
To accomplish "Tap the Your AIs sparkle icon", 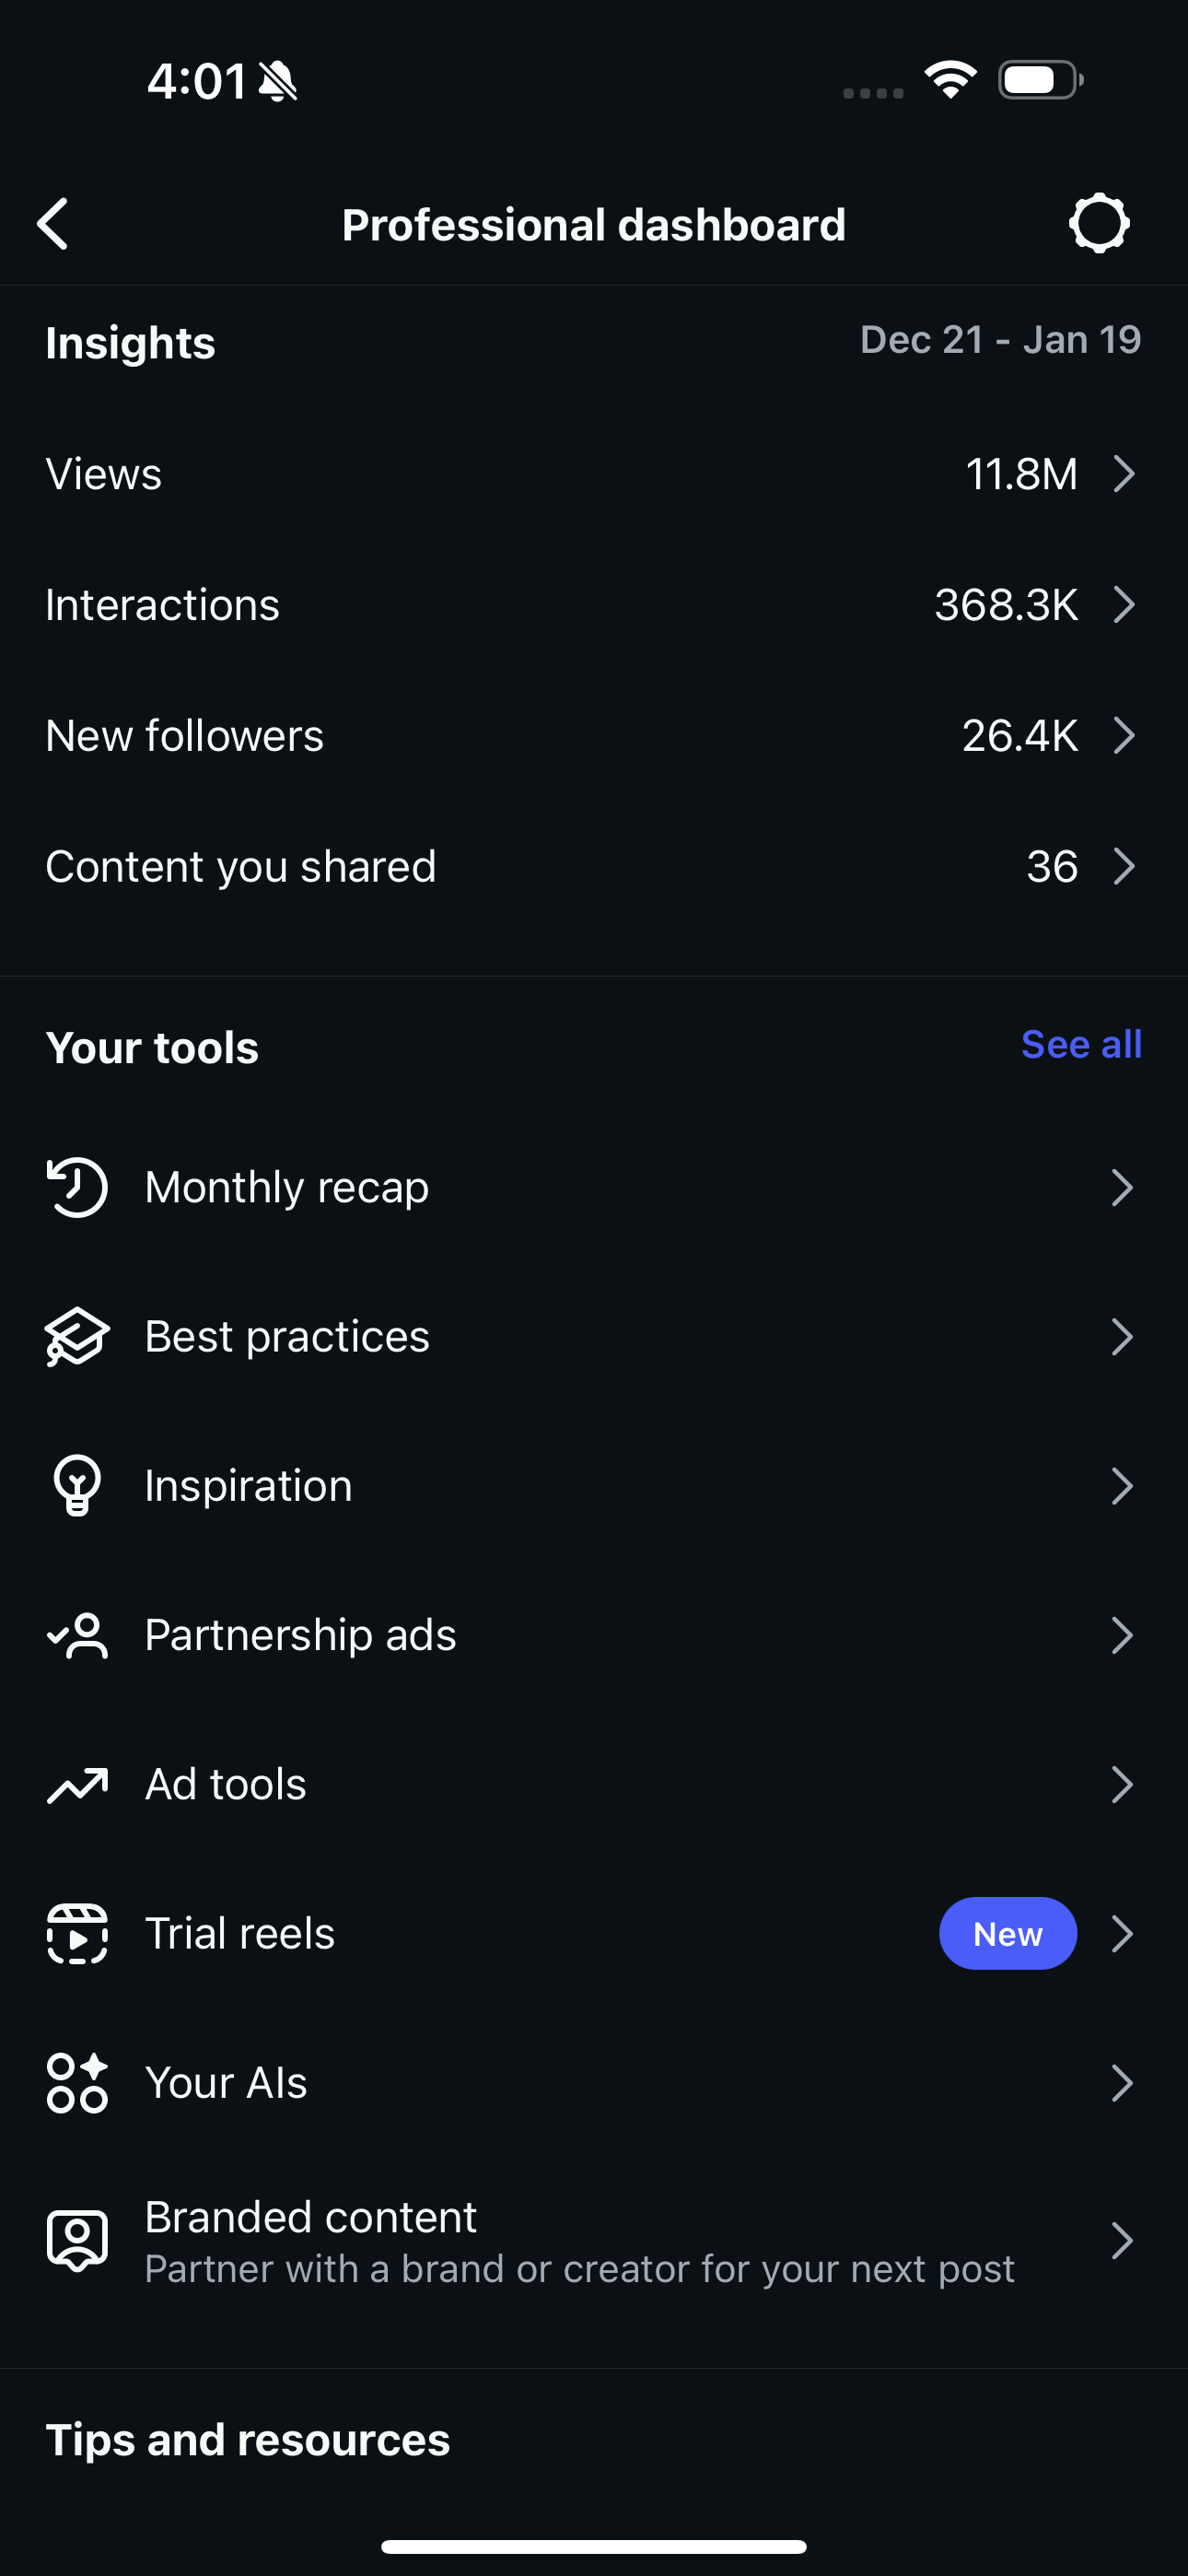I will [x=77, y=2083].
